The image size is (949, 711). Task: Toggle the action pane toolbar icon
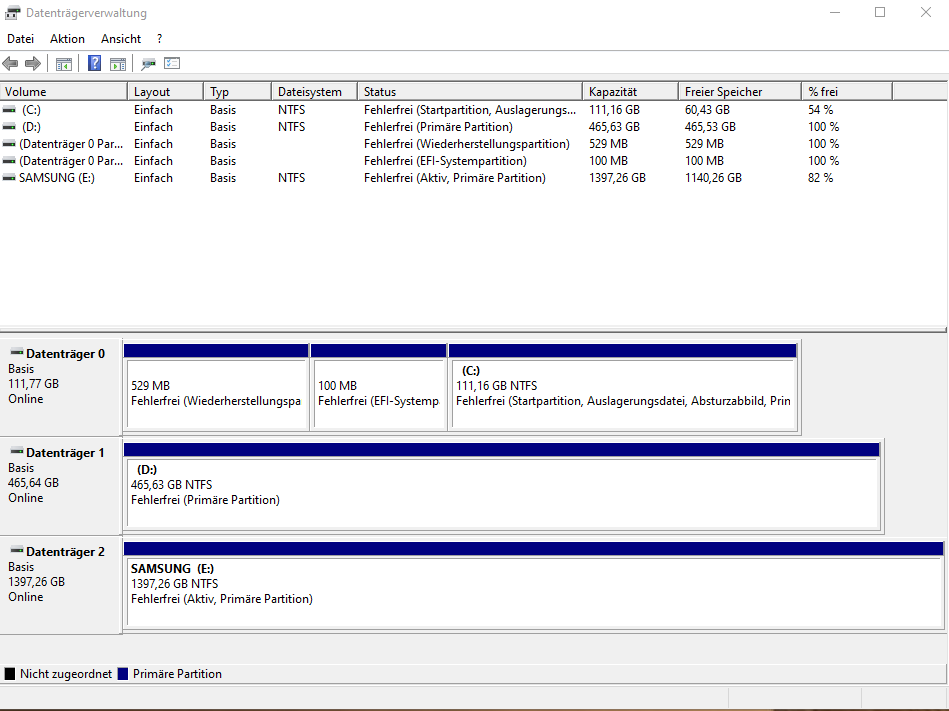click(118, 64)
